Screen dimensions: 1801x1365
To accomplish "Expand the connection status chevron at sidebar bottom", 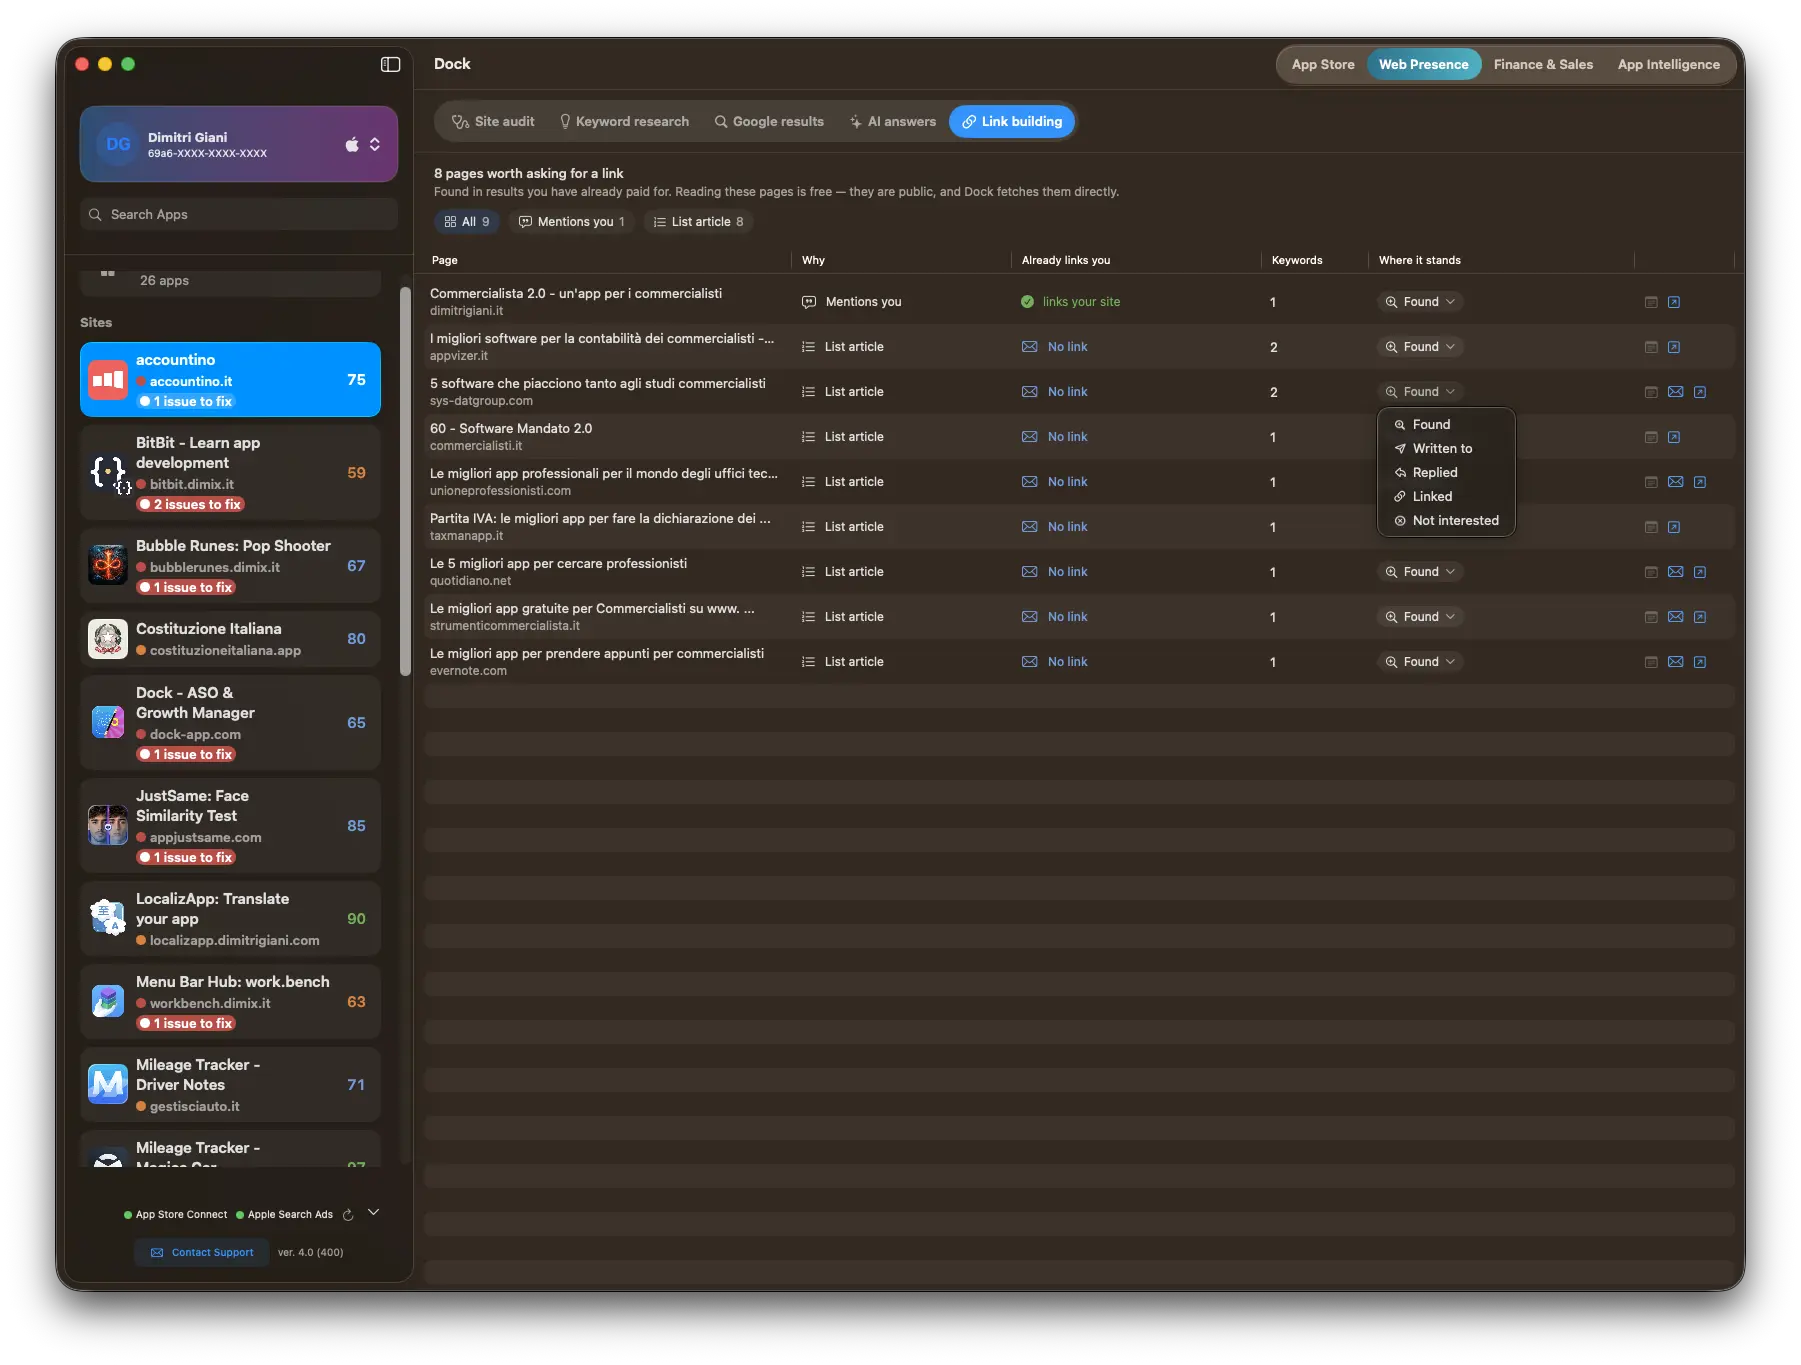I will pos(373,1213).
